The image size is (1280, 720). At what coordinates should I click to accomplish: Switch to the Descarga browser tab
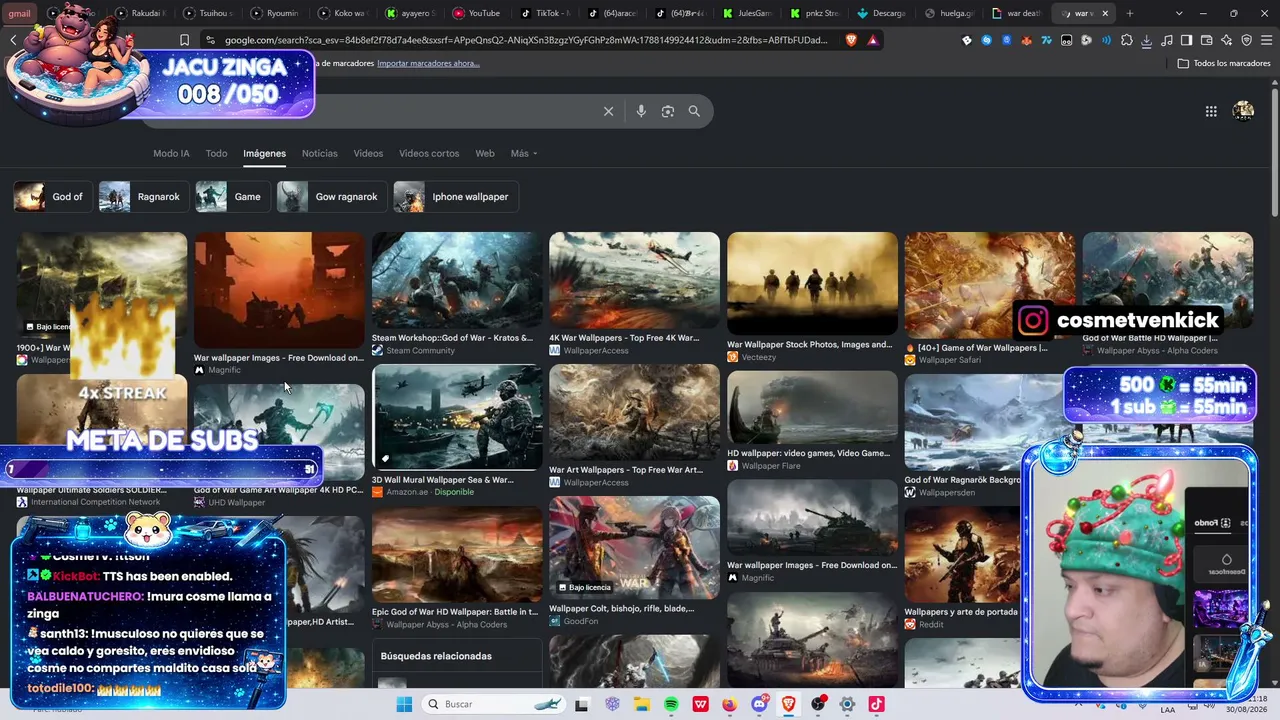click(882, 13)
